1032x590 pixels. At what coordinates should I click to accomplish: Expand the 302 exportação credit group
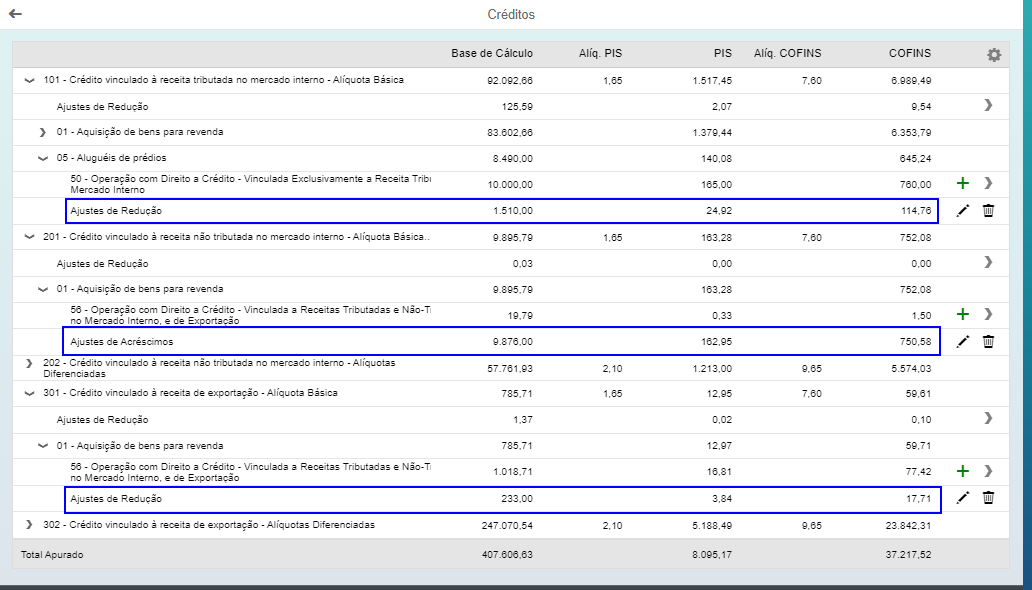(29, 524)
